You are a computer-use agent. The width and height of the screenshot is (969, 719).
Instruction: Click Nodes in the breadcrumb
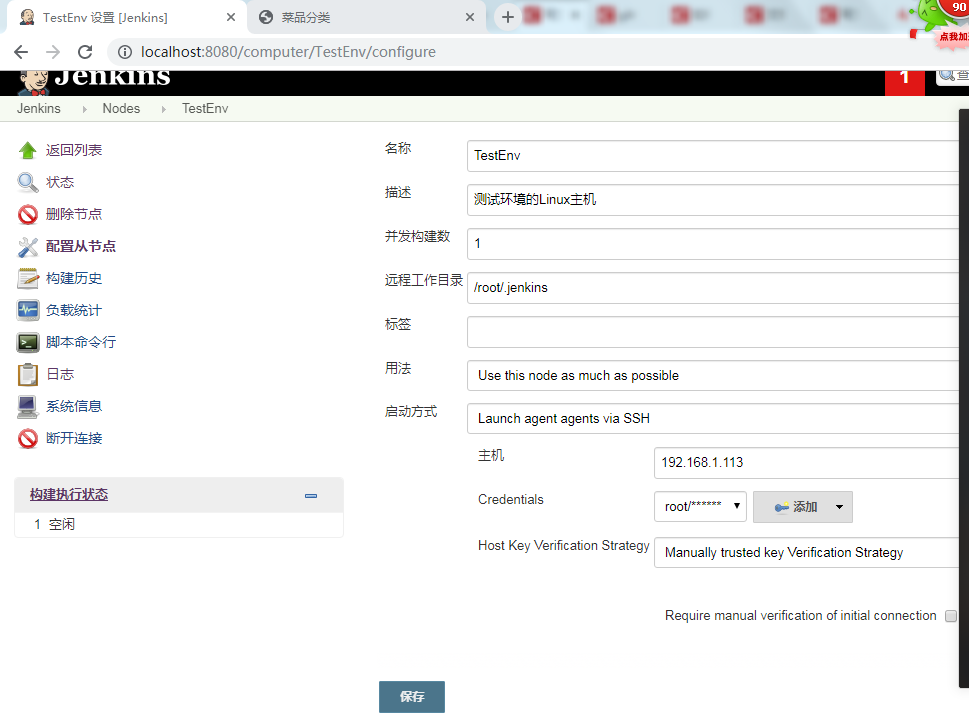click(121, 108)
